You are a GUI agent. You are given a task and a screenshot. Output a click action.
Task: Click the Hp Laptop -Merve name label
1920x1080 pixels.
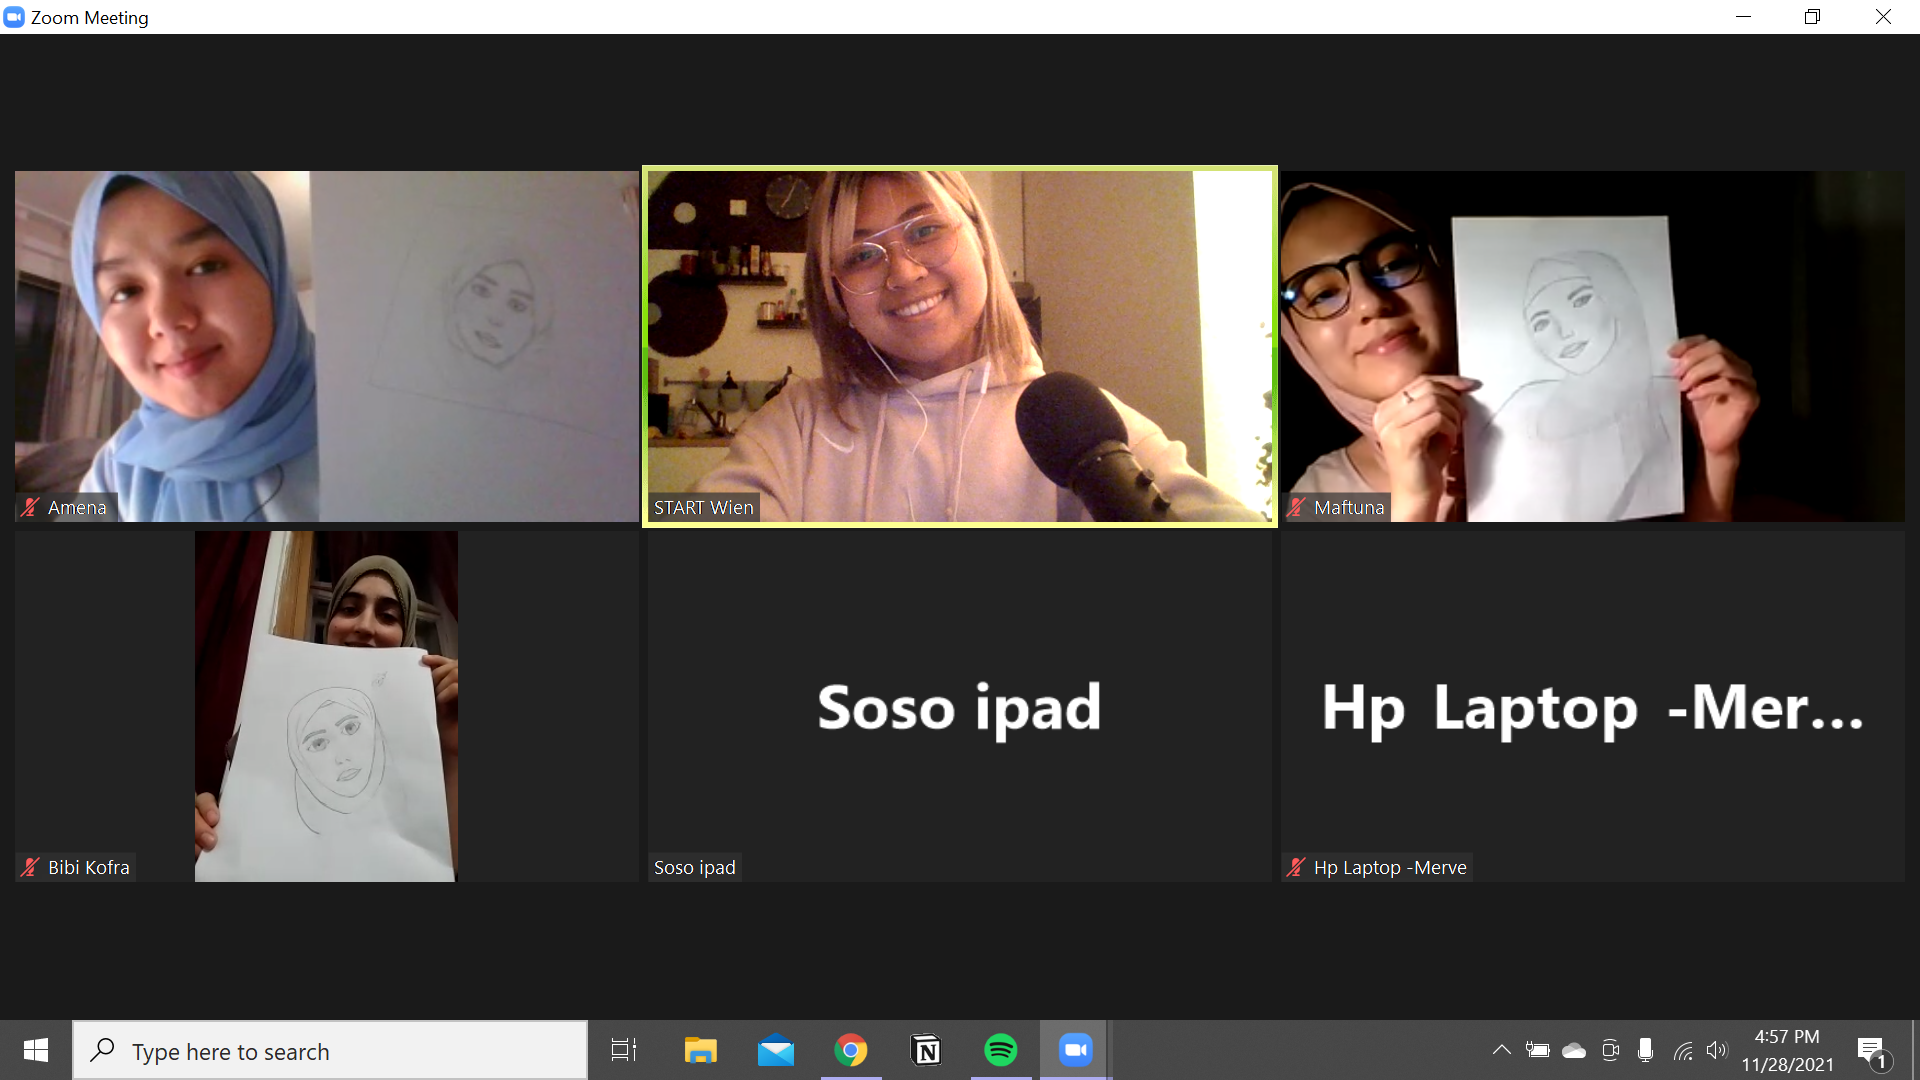point(1390,867)
